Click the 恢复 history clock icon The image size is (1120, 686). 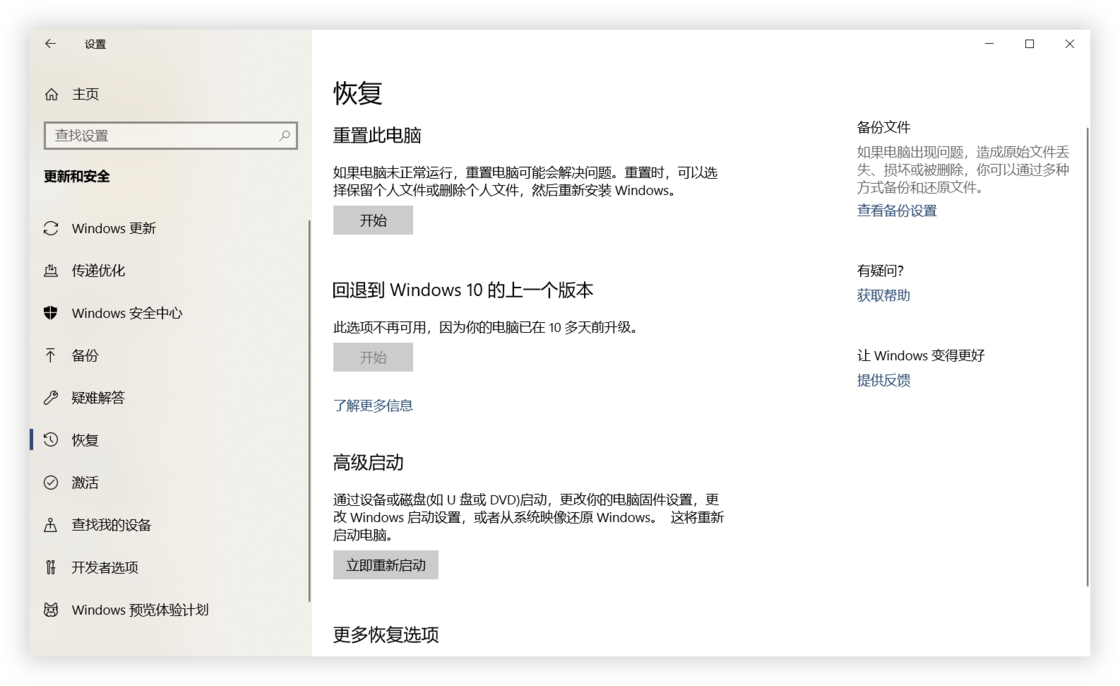(x=51, y=440)
